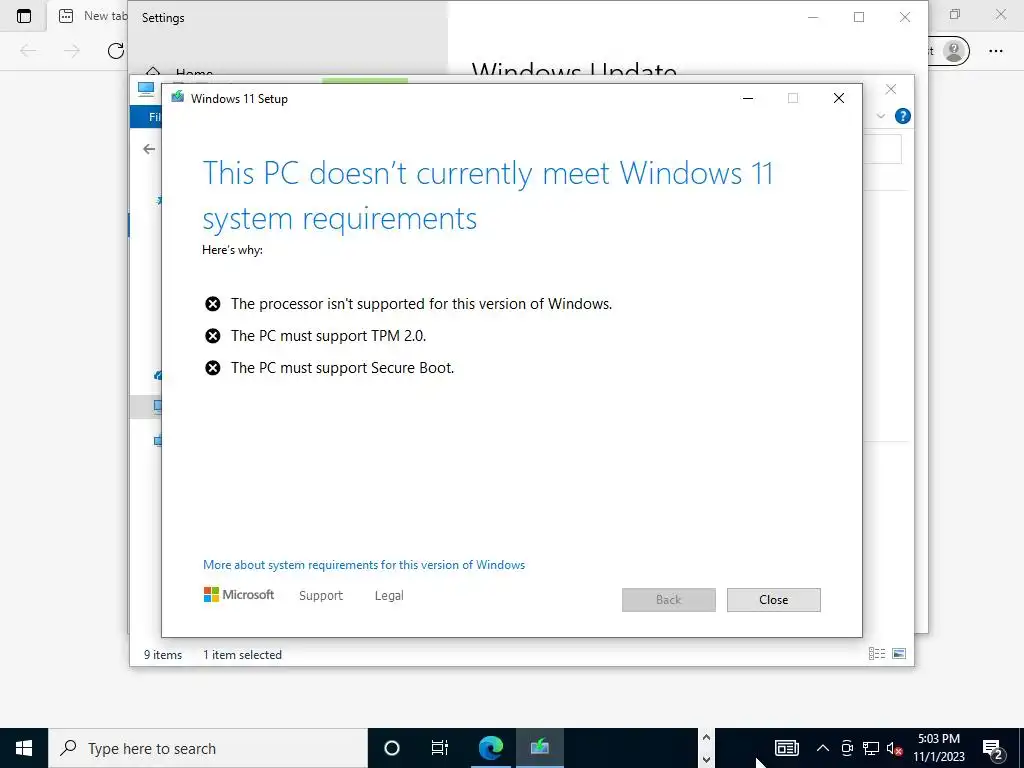Switch File Explorer to details view icon
1024x768 pixels.
pyautogui.click(x=877, y=653)
